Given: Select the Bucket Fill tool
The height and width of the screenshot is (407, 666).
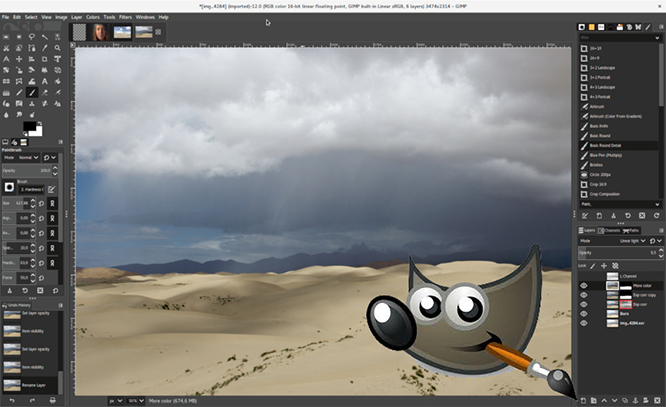Looking at the screenshot, I should [x=57, y=81].
